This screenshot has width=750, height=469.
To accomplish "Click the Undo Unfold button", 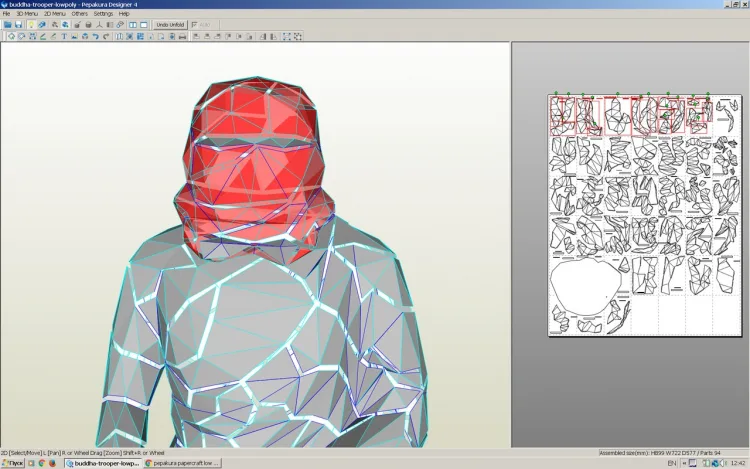I will [x=170, y=24].
